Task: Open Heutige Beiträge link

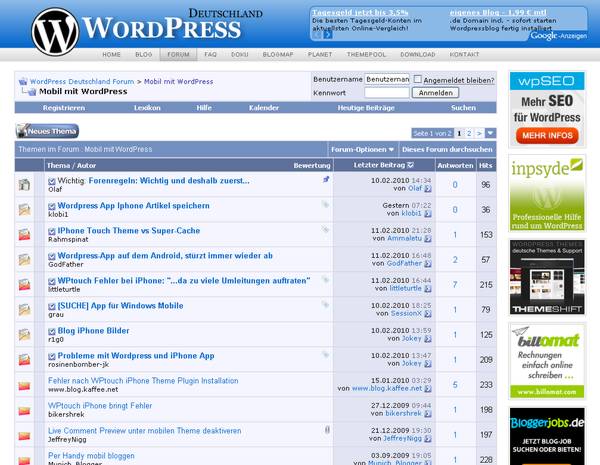Action: click(x=366, y=108)
